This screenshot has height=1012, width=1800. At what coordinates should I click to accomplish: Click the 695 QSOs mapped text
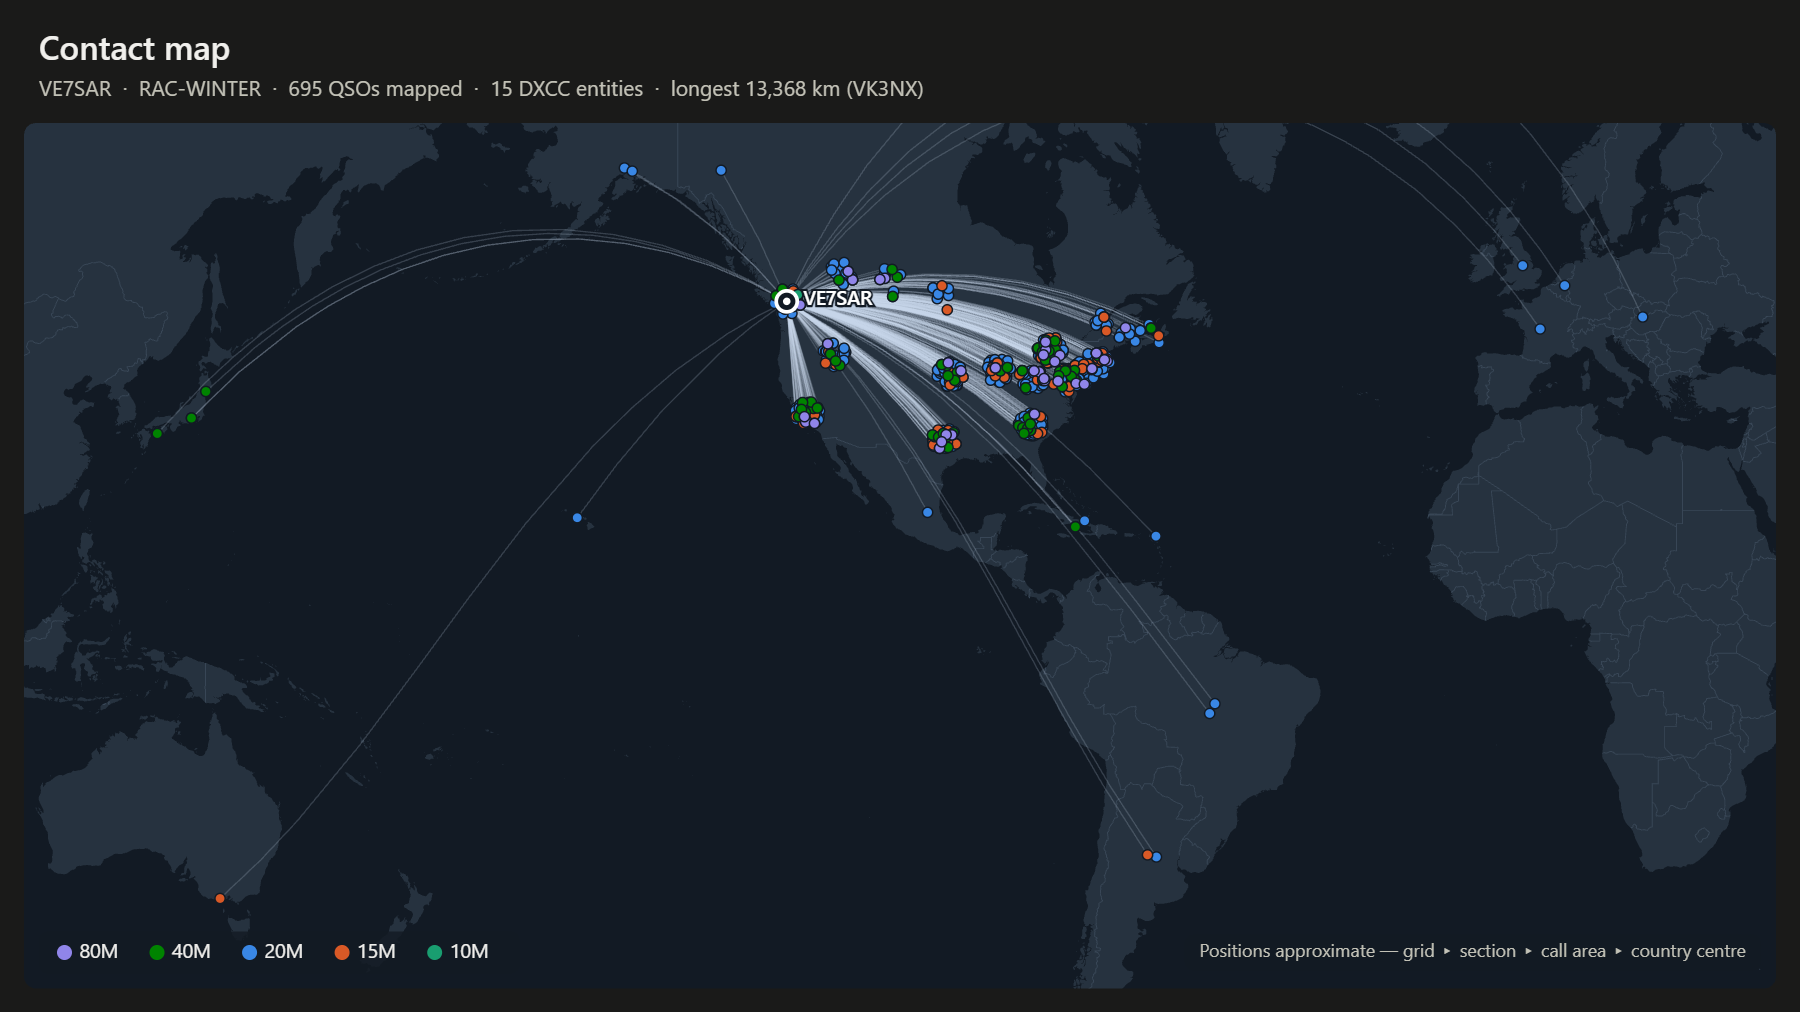pos(375,89)
